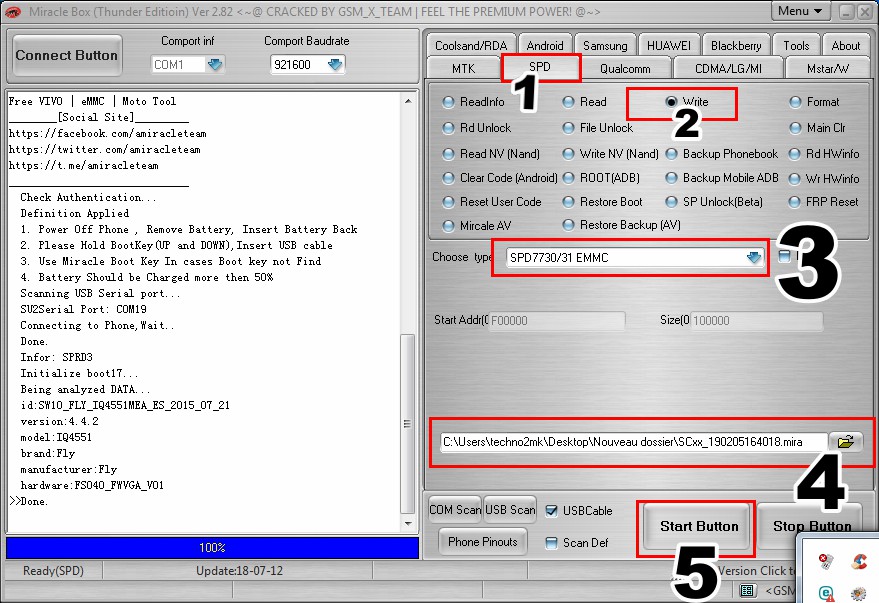Switch to the Qualcomm tab

625,69
